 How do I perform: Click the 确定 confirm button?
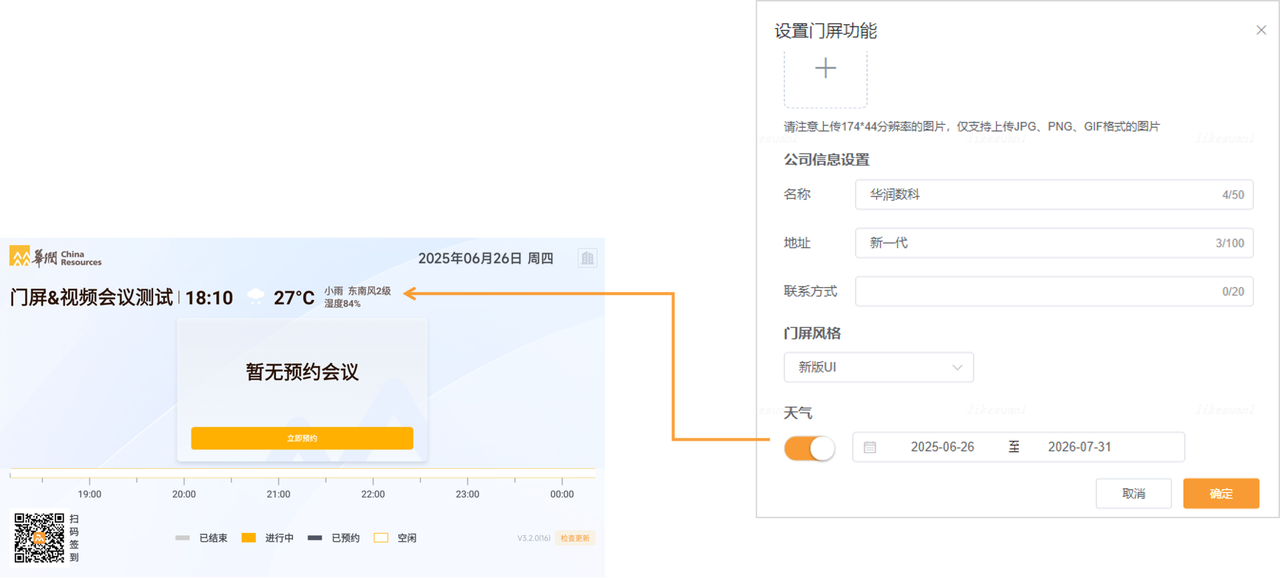tap(1220, 494)
